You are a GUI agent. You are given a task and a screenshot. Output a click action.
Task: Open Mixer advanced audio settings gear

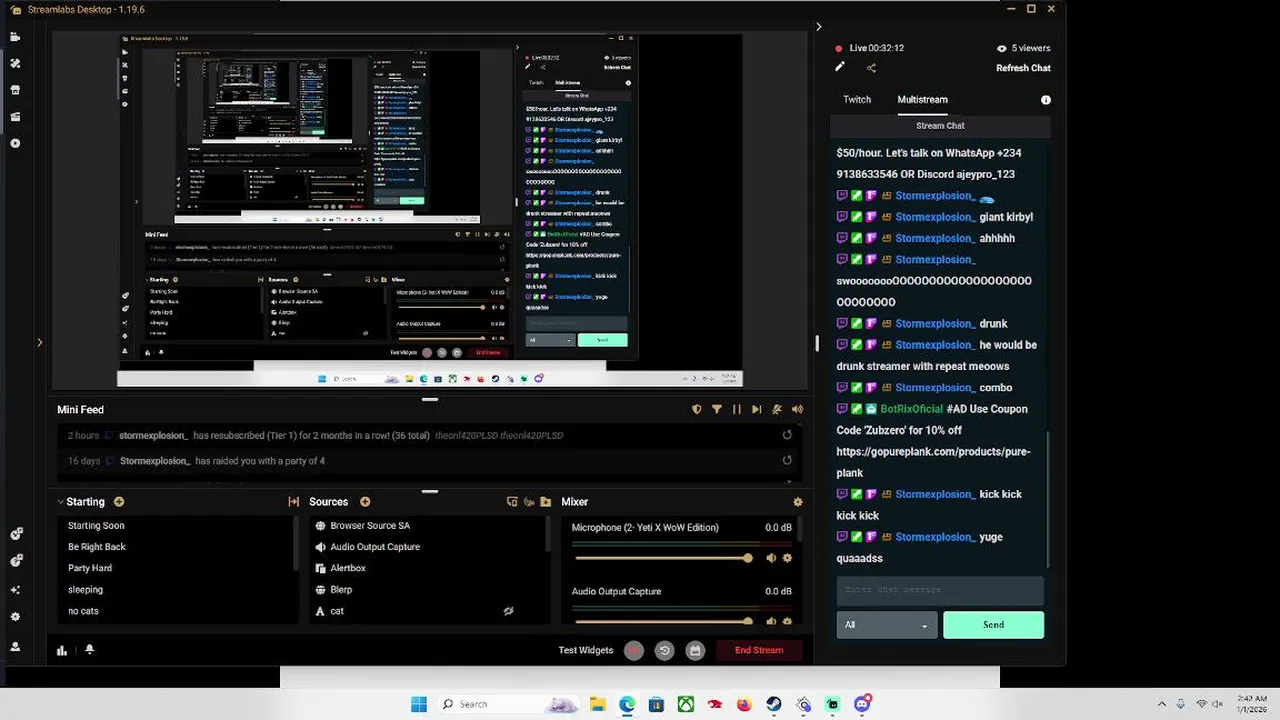point(797,502)
